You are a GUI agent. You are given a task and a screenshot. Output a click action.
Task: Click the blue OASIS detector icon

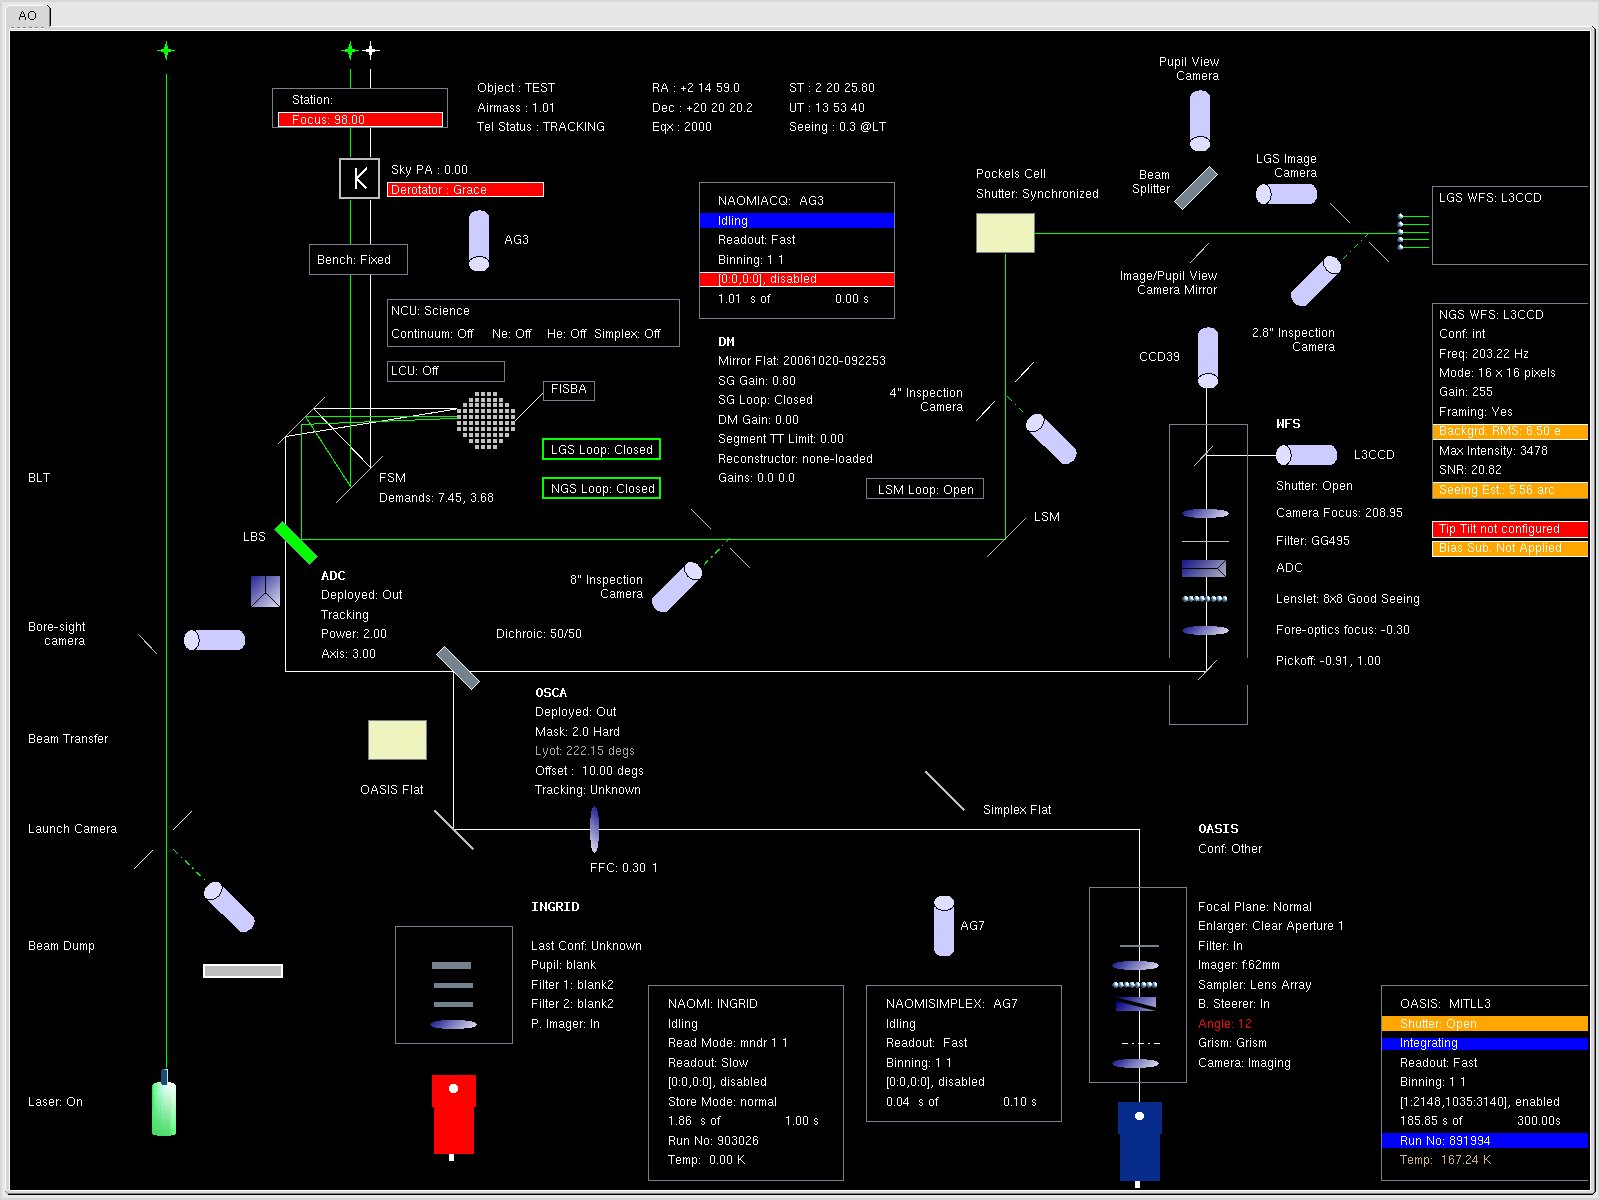[1139, 1140]
